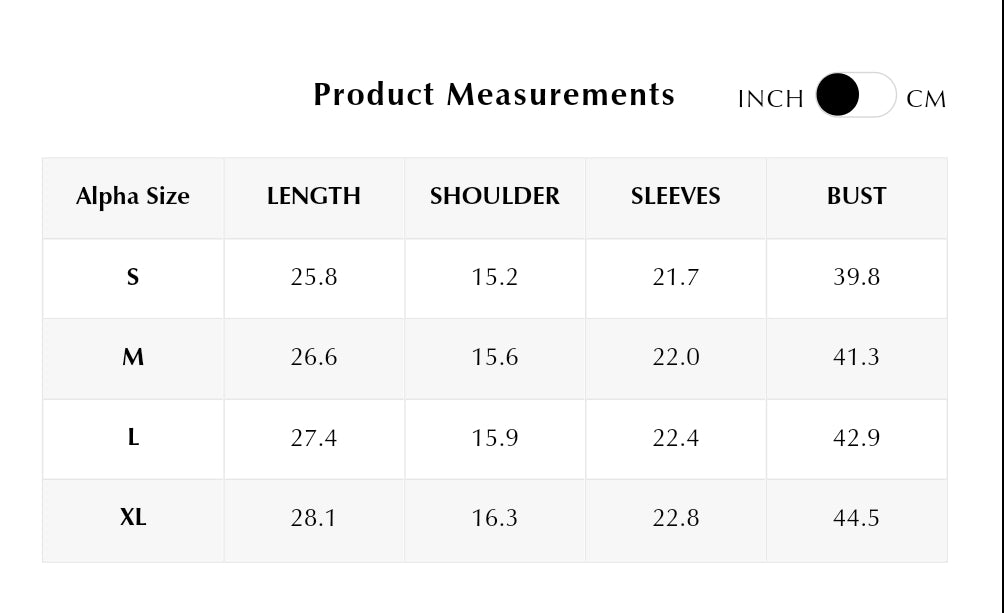Click the 15.6 shoulder cell
Image resolution: width=1004 pixels, height=613 pixels.
coord(495,357)
